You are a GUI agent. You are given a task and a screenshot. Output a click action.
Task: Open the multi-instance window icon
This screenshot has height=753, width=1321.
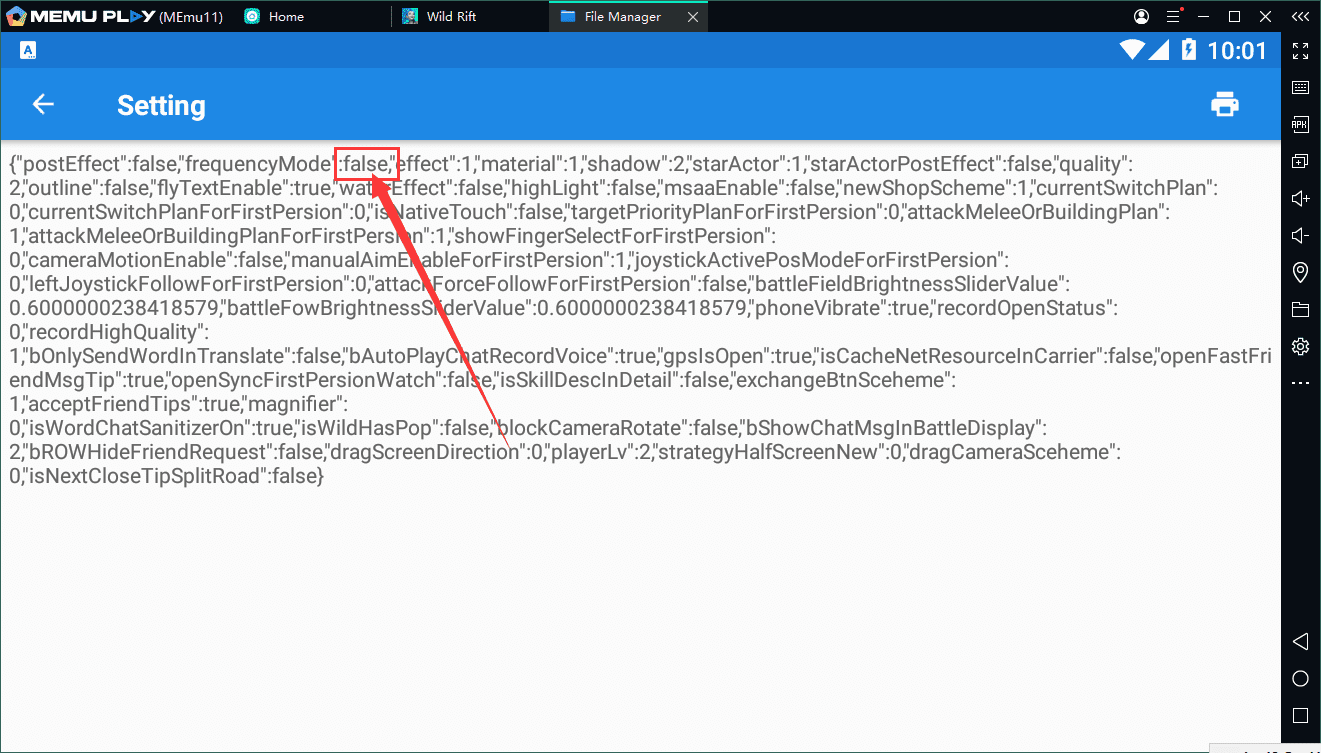(x=1300, y=161)
